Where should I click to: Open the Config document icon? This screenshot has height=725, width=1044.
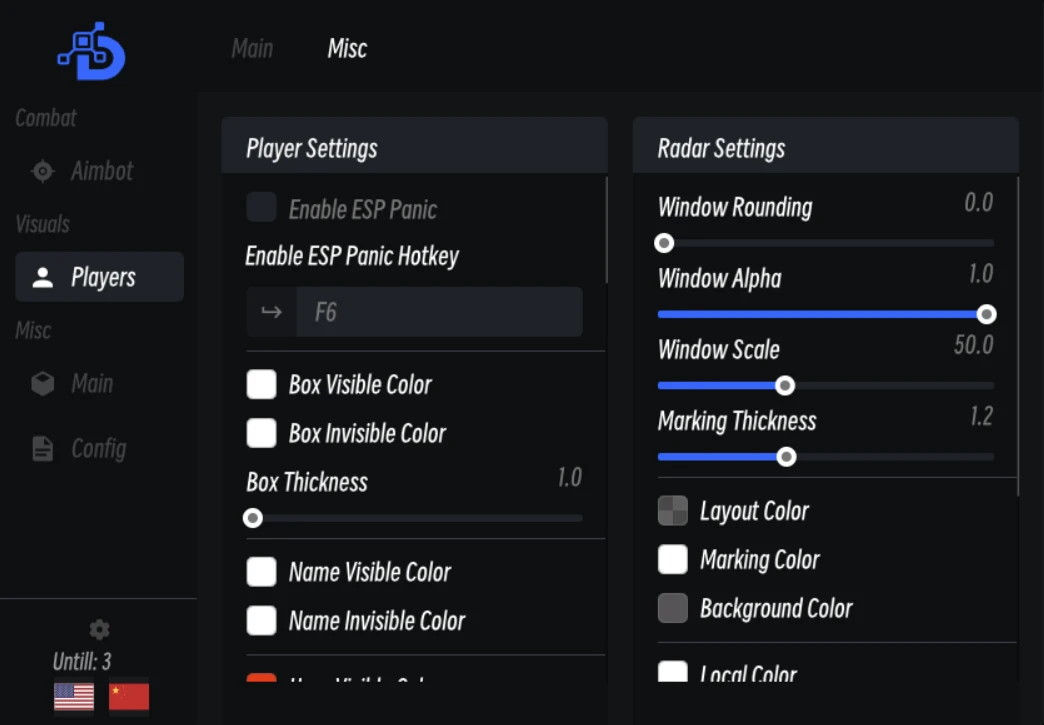(x=43, y=449)
